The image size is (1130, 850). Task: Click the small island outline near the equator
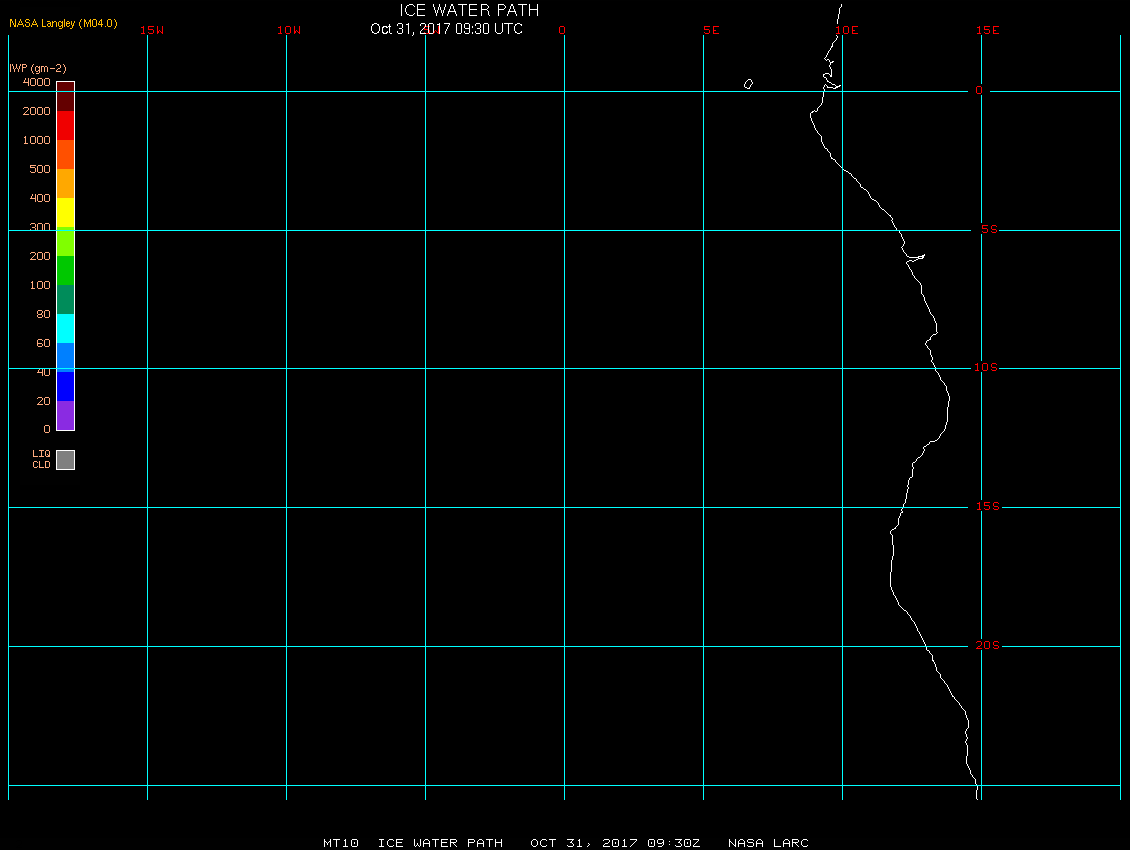pos(748,84)
